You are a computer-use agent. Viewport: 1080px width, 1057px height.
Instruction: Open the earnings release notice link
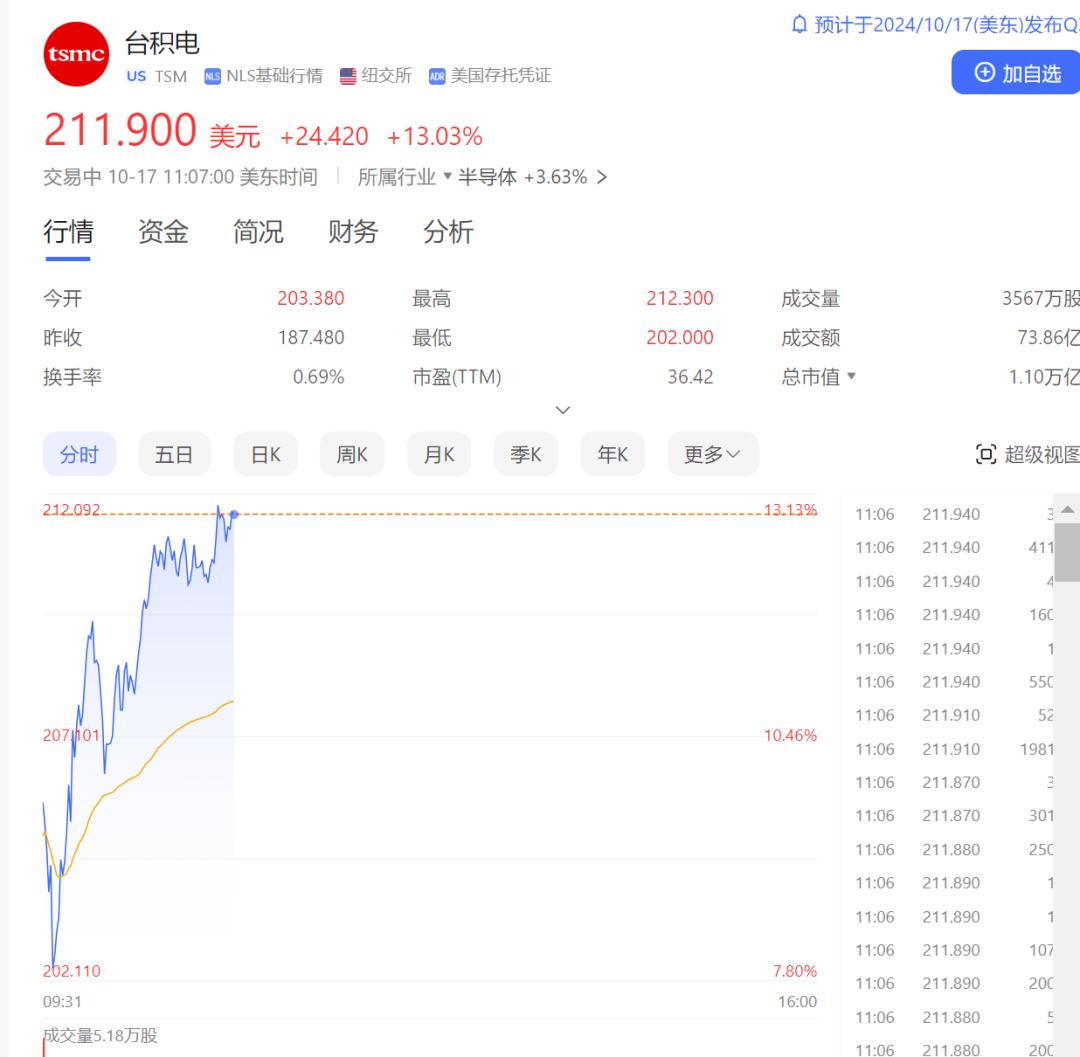click(946, 25)
